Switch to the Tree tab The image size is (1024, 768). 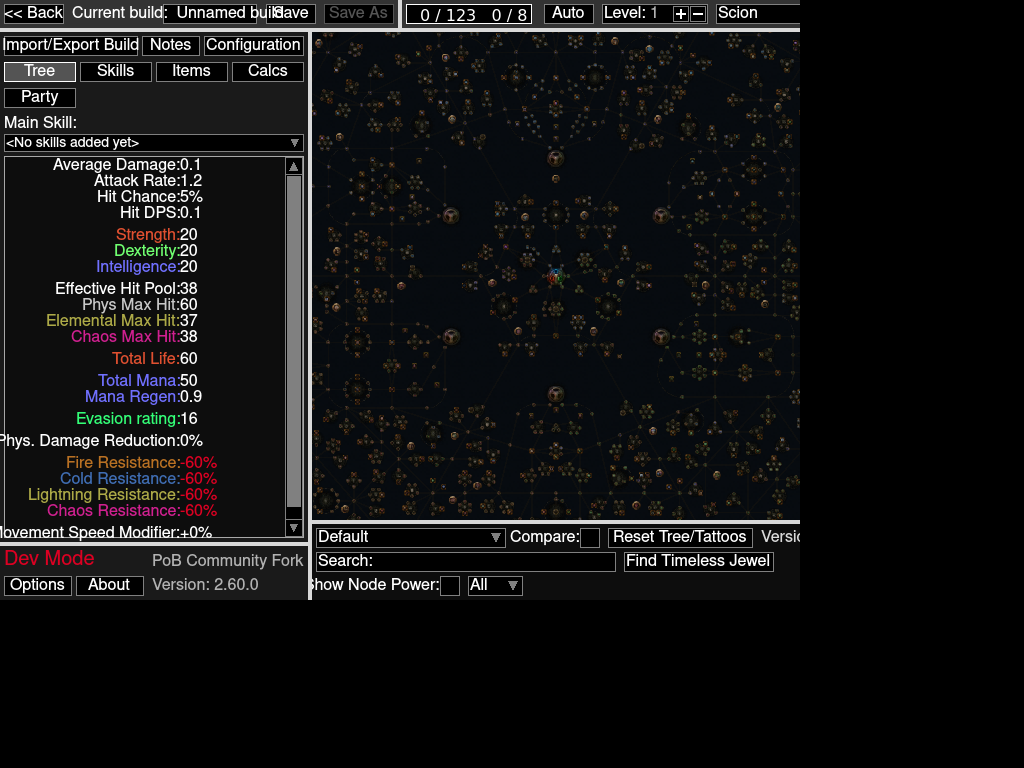[40, 71]
